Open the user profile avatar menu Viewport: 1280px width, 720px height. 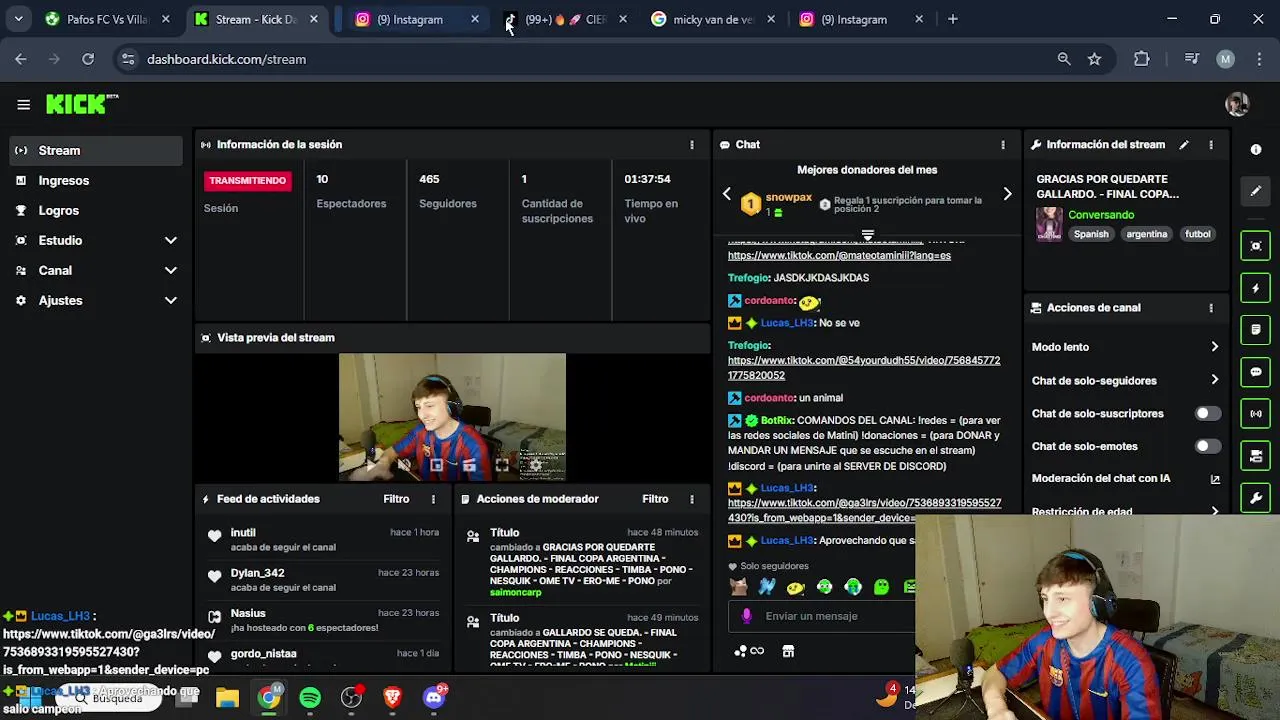pyautogui.click(x=1237, y=104)
